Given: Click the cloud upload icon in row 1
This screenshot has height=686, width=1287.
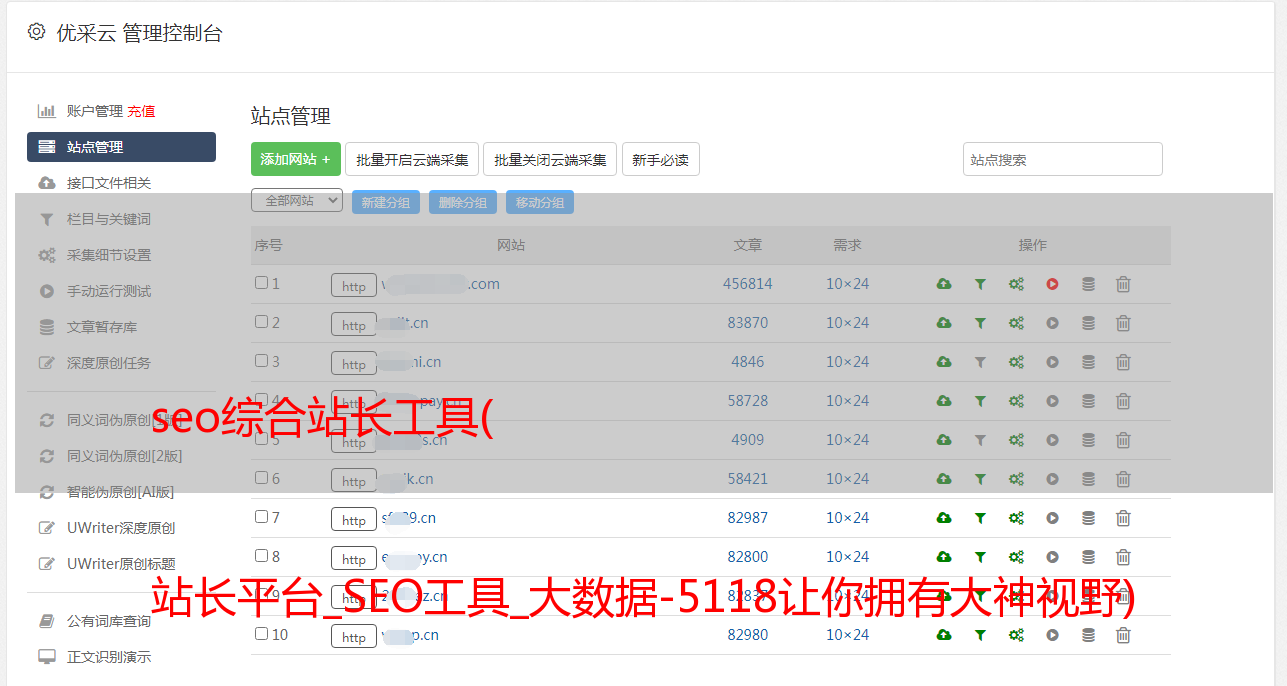Looking at the screenshot, I should click(944, 284).
